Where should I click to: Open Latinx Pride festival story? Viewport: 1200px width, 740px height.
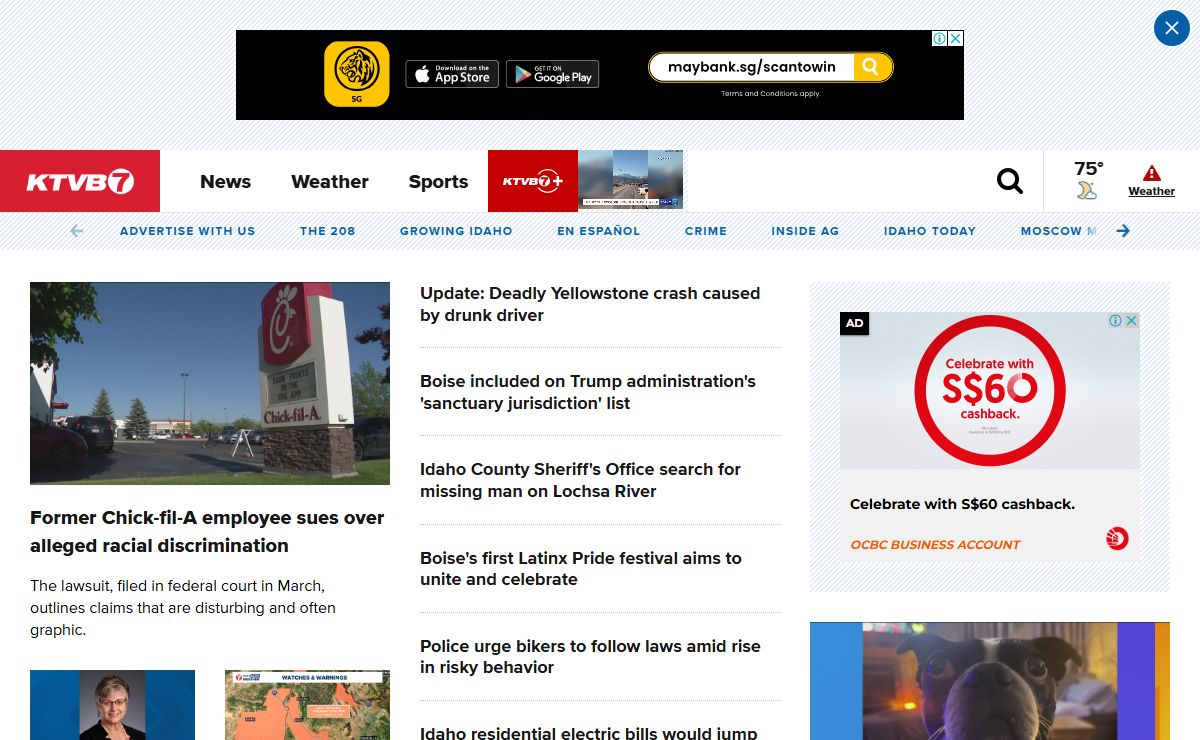tap(581, 569)
